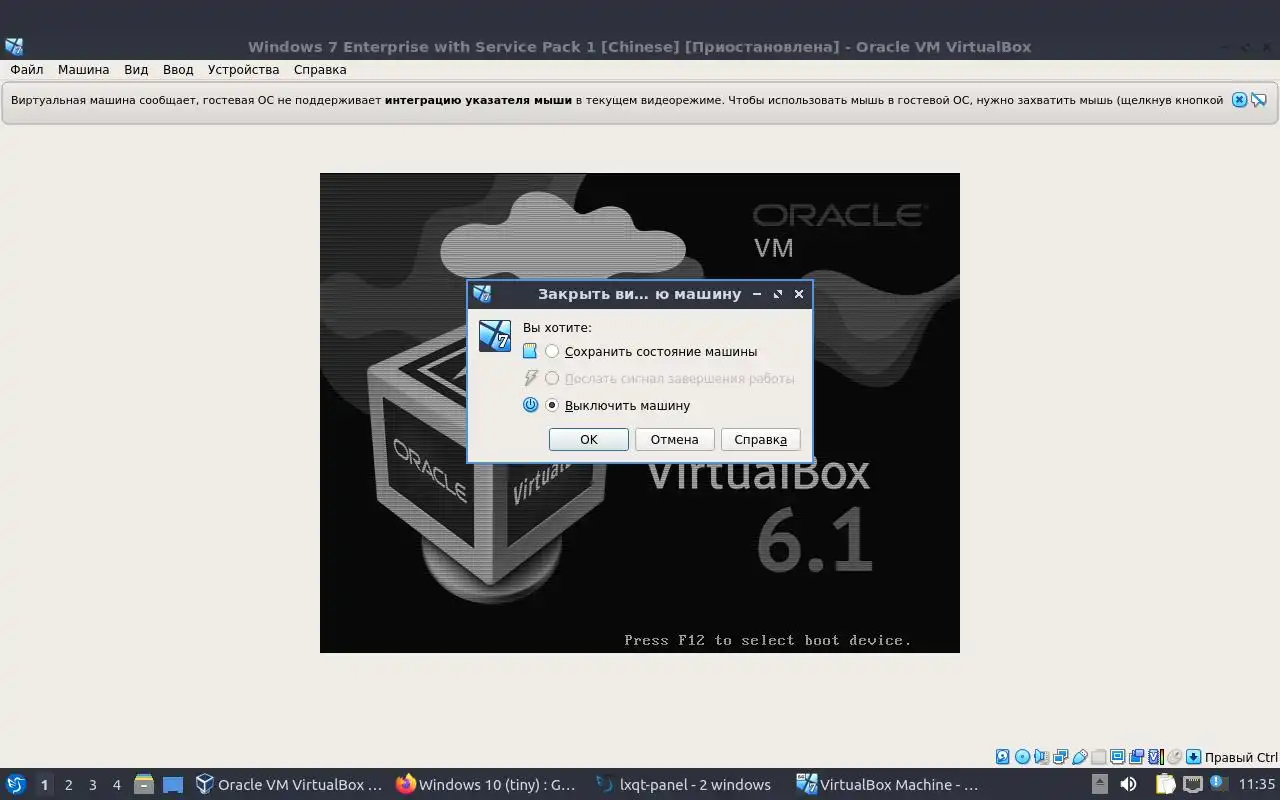Open the Файл menu
Screen dimensions: 1280x800
click(x=27, y=70)
